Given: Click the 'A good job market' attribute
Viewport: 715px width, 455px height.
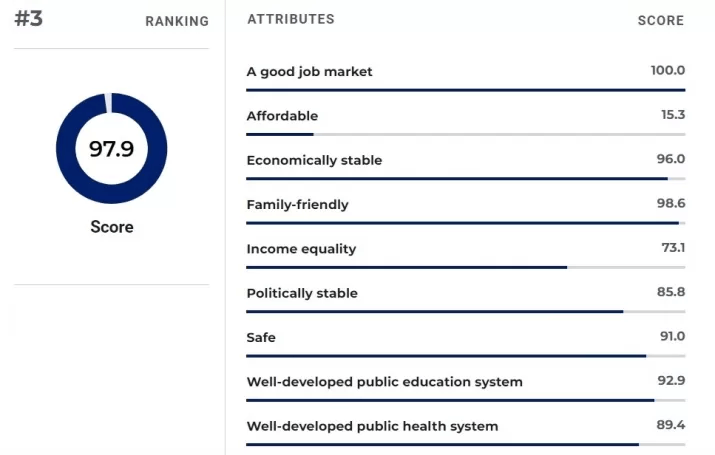Looking at the screenshot, I should 309,72.
